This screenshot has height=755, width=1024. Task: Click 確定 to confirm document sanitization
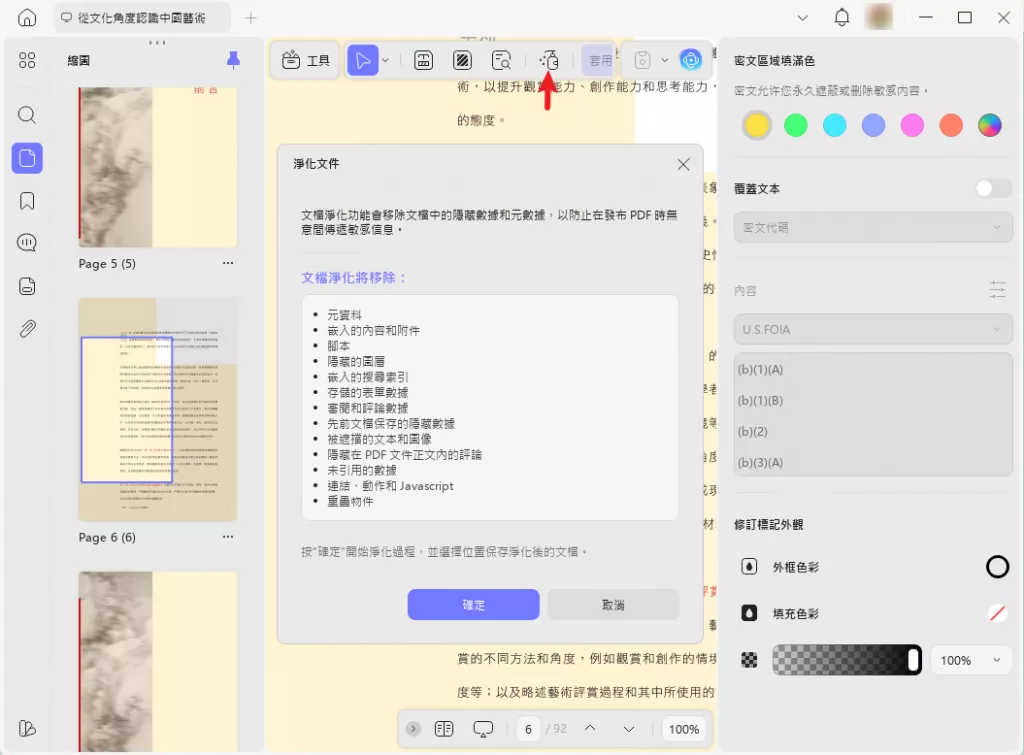tap(473, 604)
